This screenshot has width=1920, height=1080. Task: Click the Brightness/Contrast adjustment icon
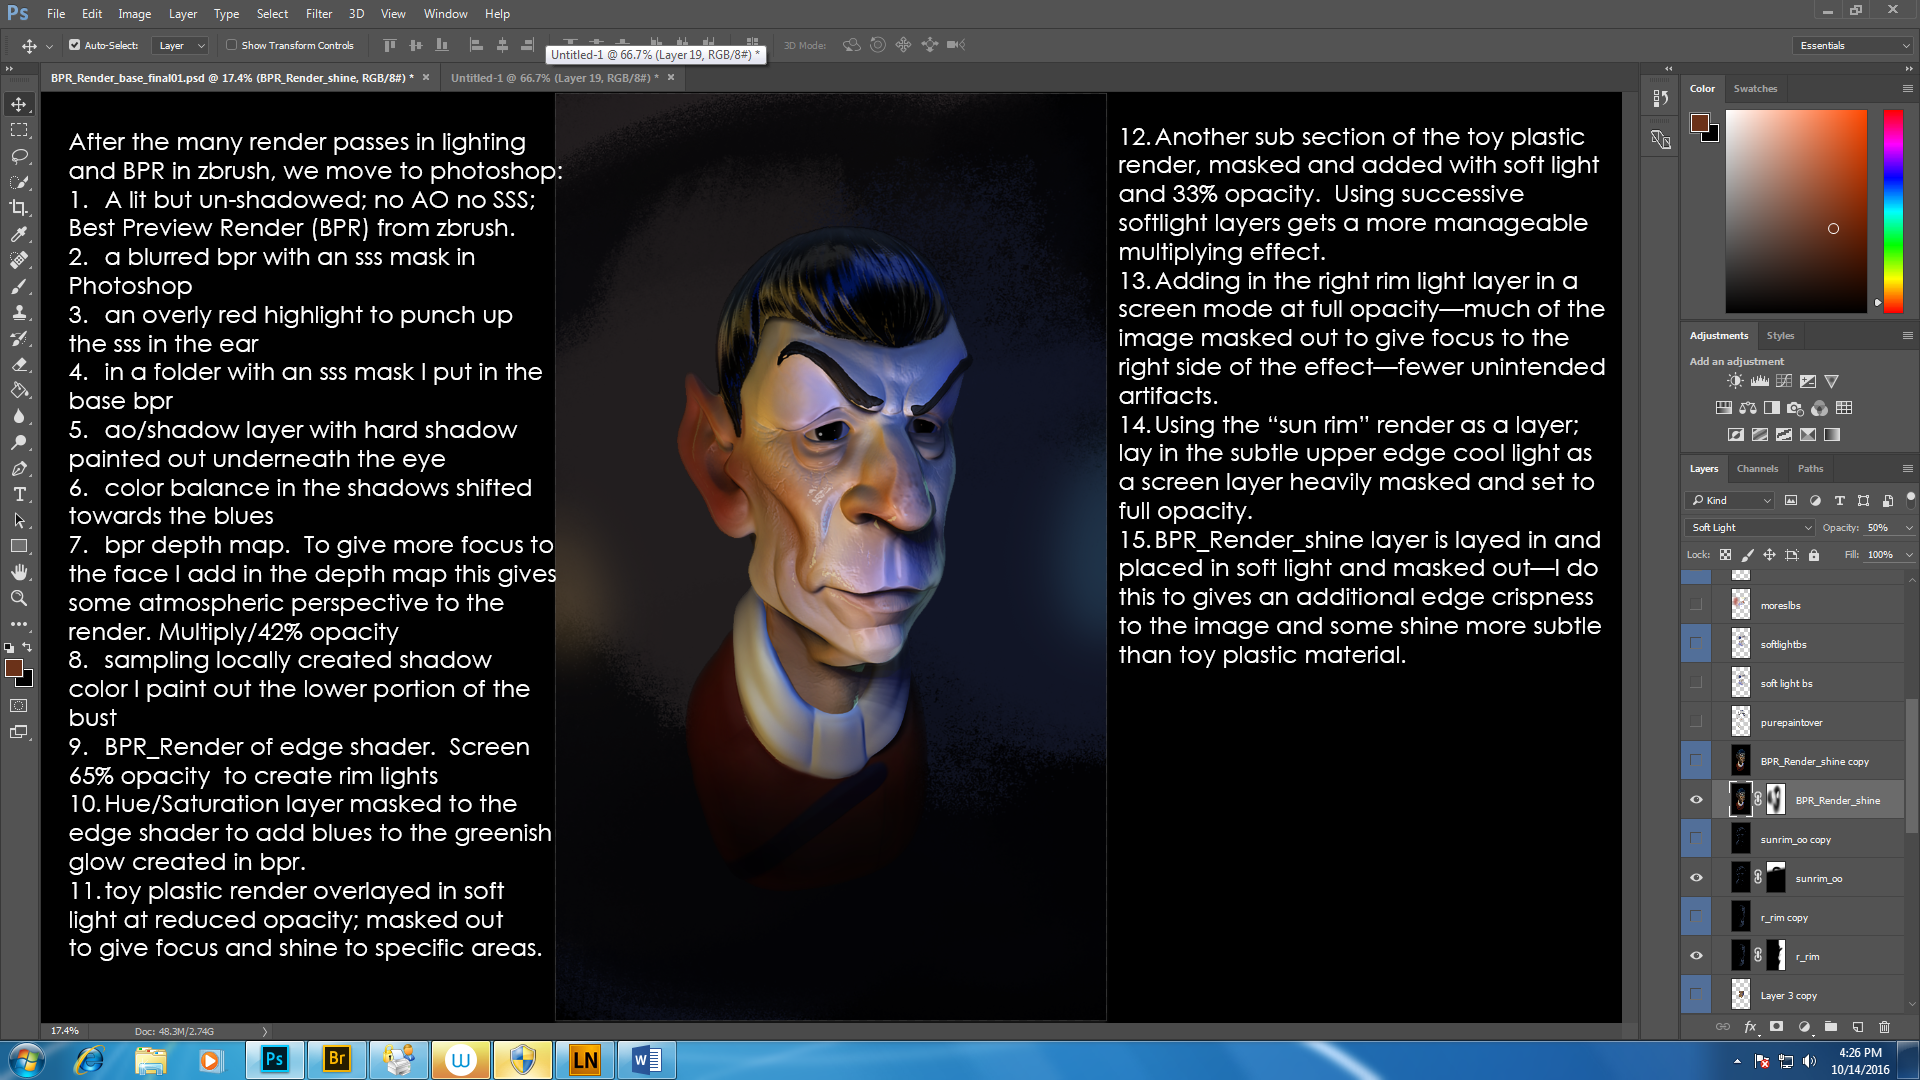pyautogui.click(x=1735, y=381)
